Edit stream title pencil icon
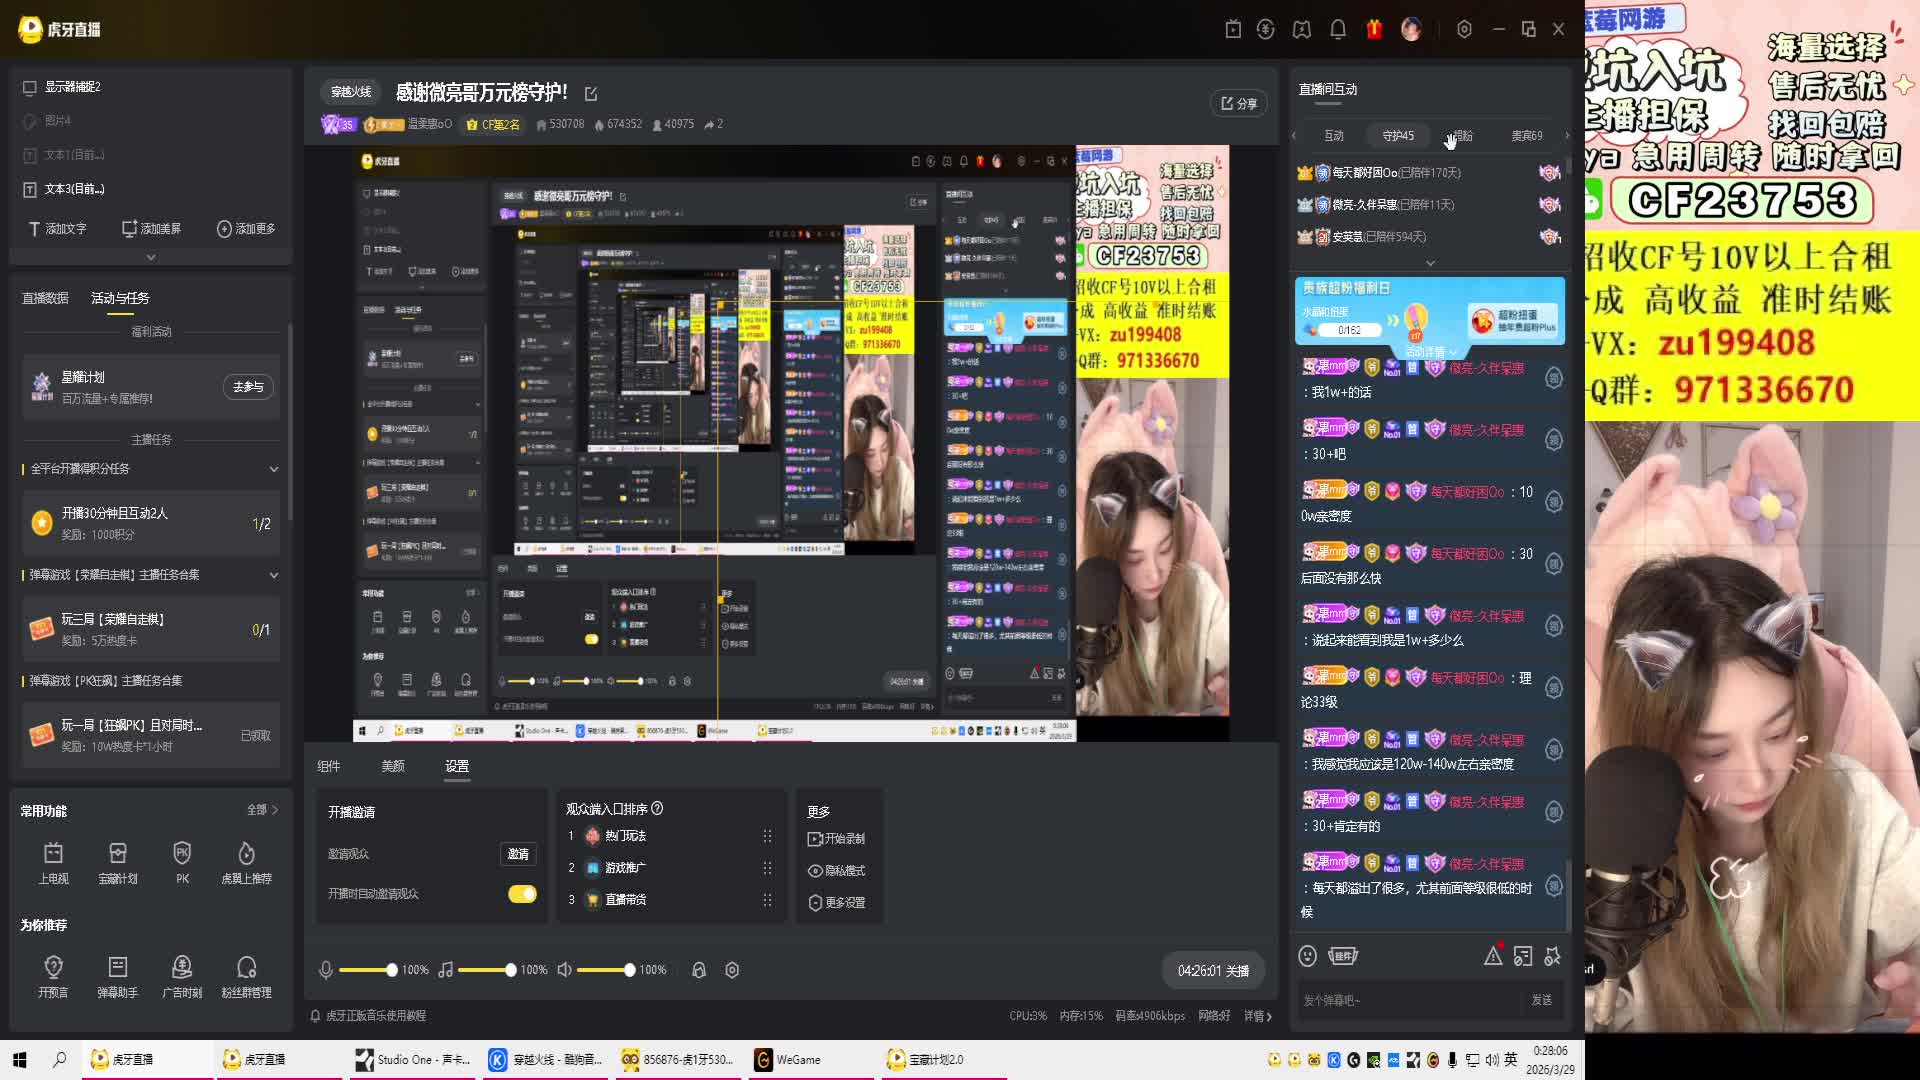The image size is (1920, 1080). click(591, 93)
